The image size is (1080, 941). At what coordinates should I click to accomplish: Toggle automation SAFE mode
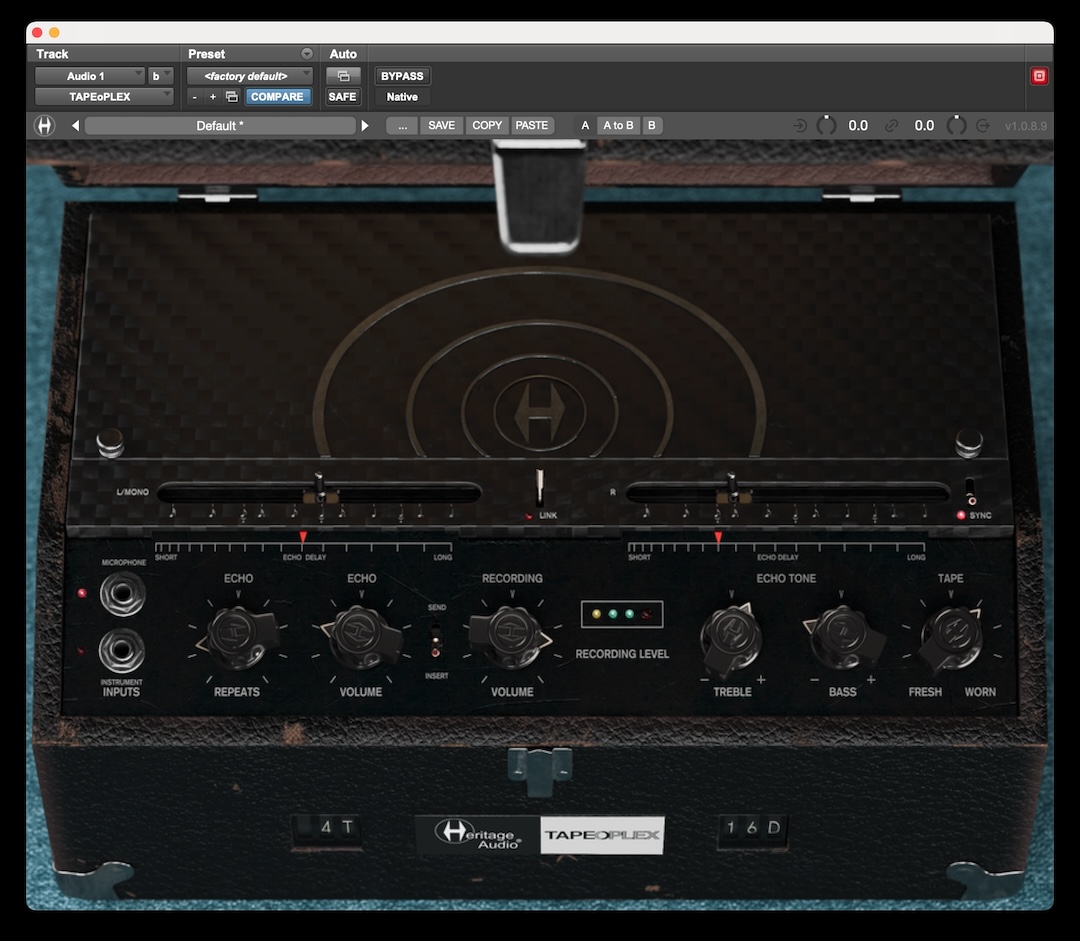tap(342, 96)
